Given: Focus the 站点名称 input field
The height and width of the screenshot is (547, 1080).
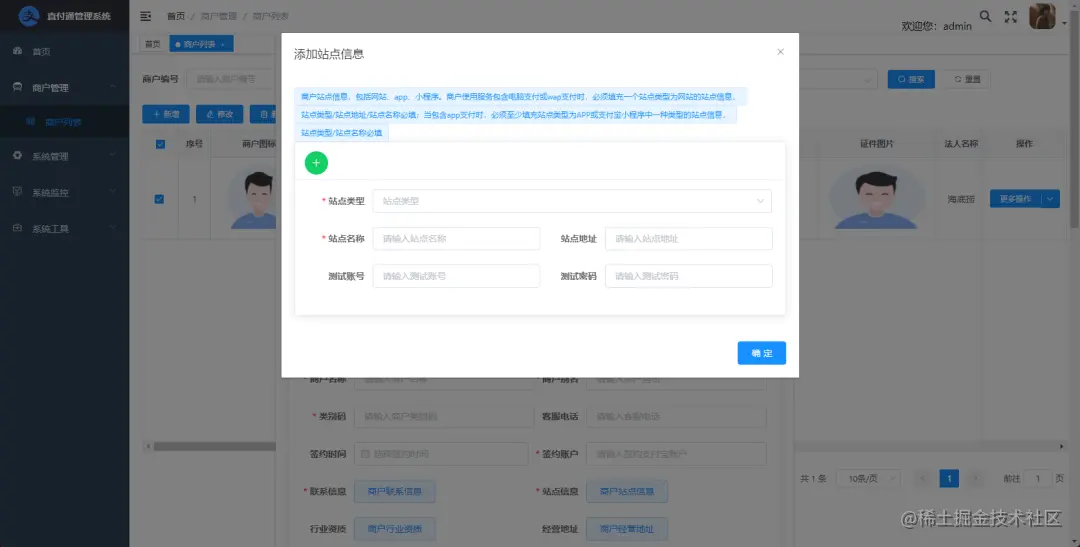Looking at the screenshot, I should pos(456,238).
